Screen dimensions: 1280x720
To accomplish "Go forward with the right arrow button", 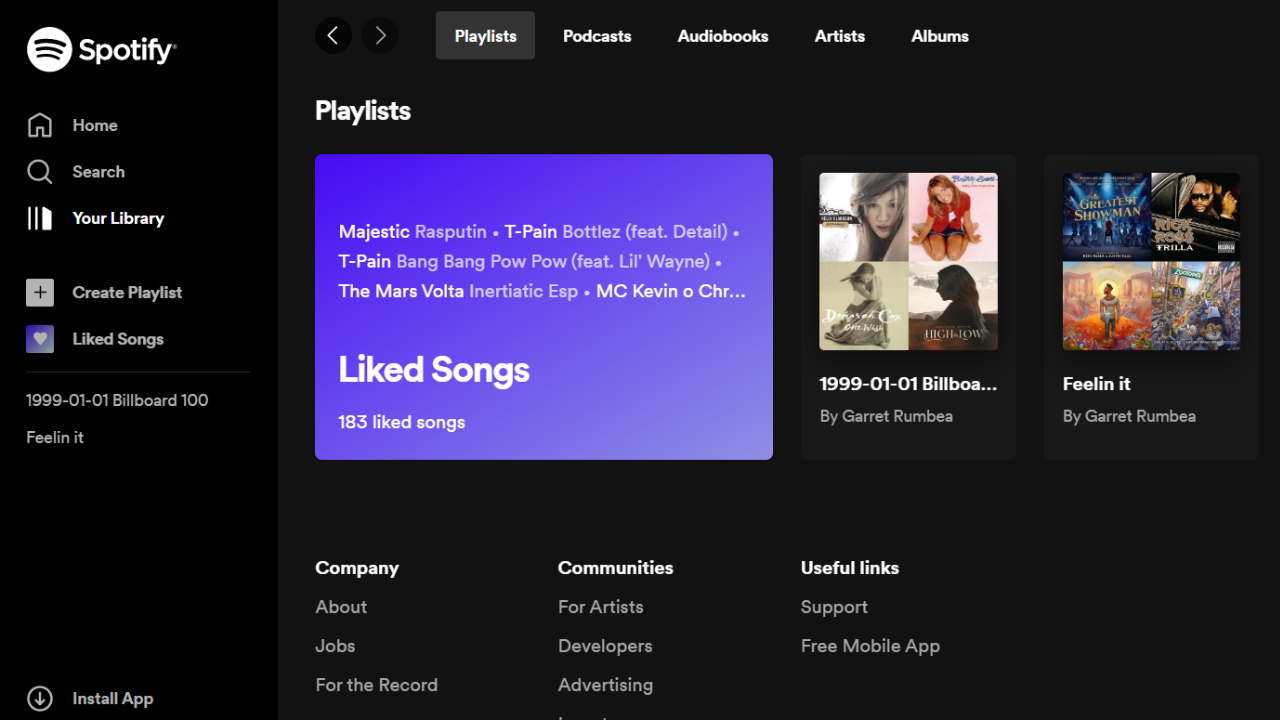I will (x=380, y=36).
